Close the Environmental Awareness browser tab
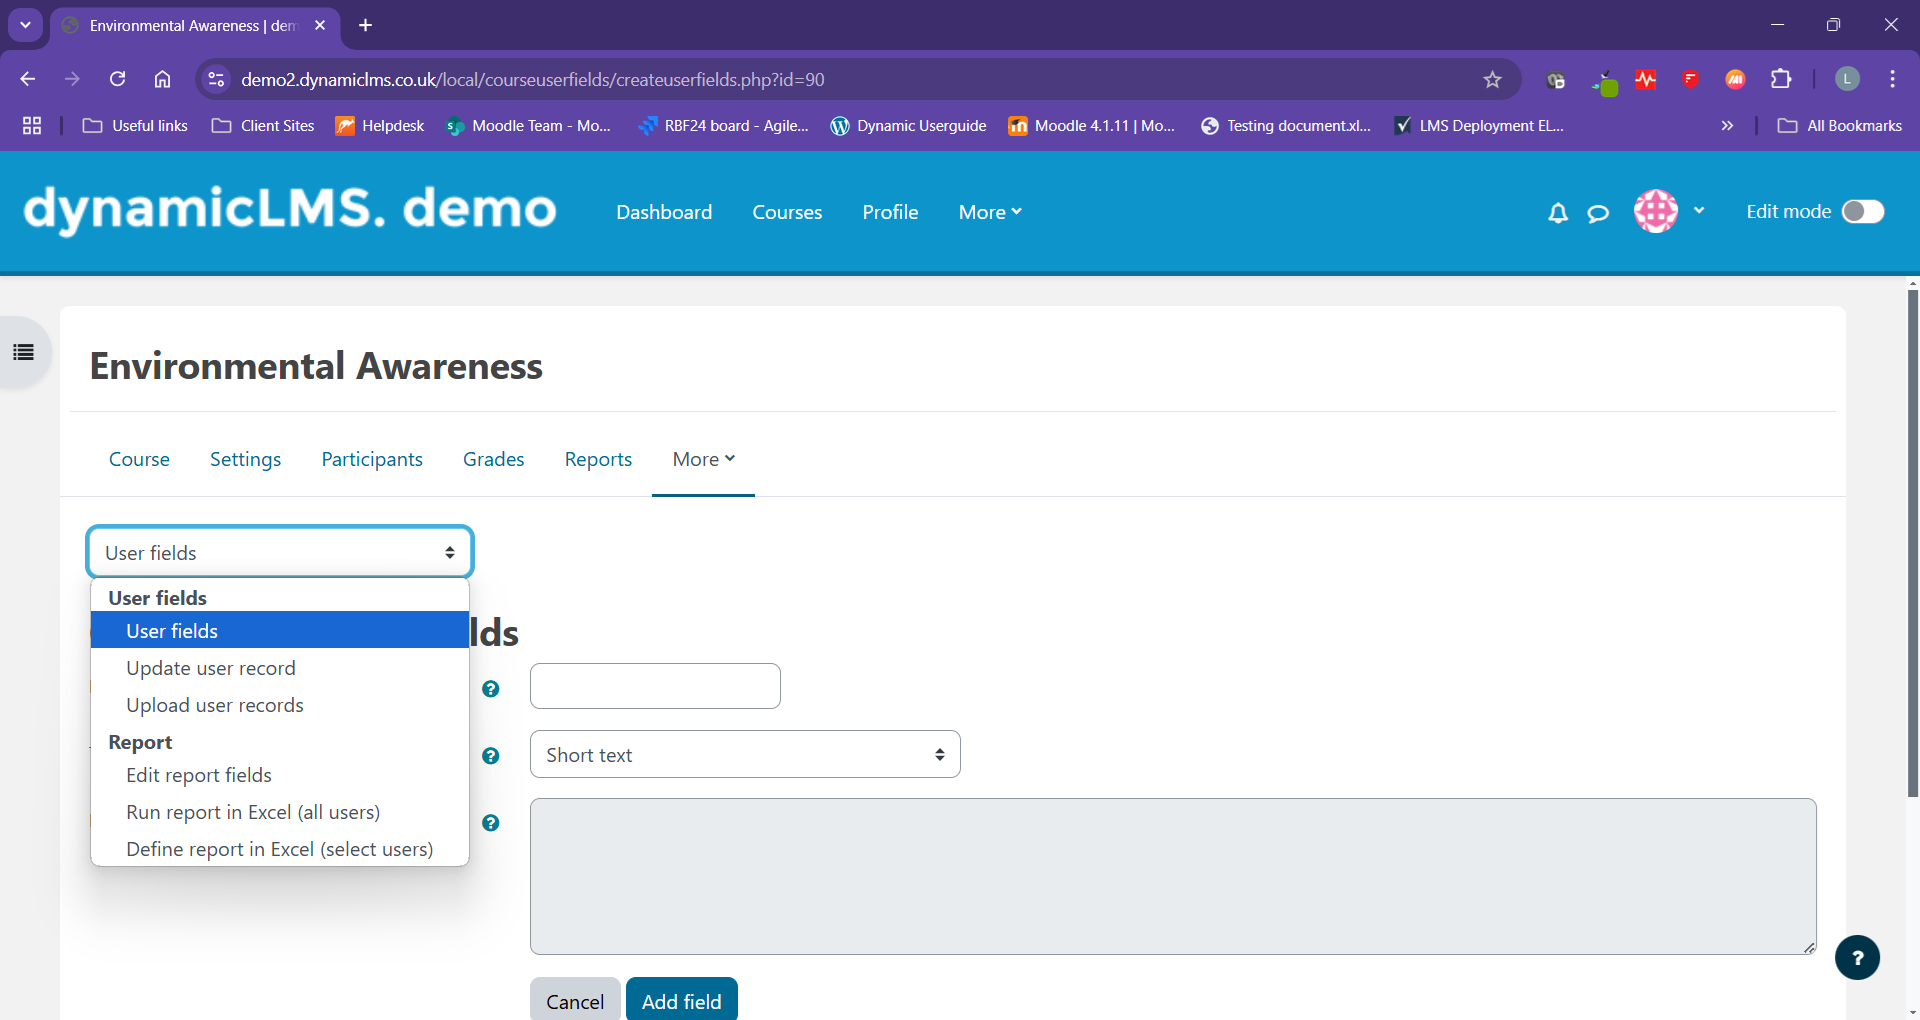This screenshot has width=1920, height=1020. 320,25
